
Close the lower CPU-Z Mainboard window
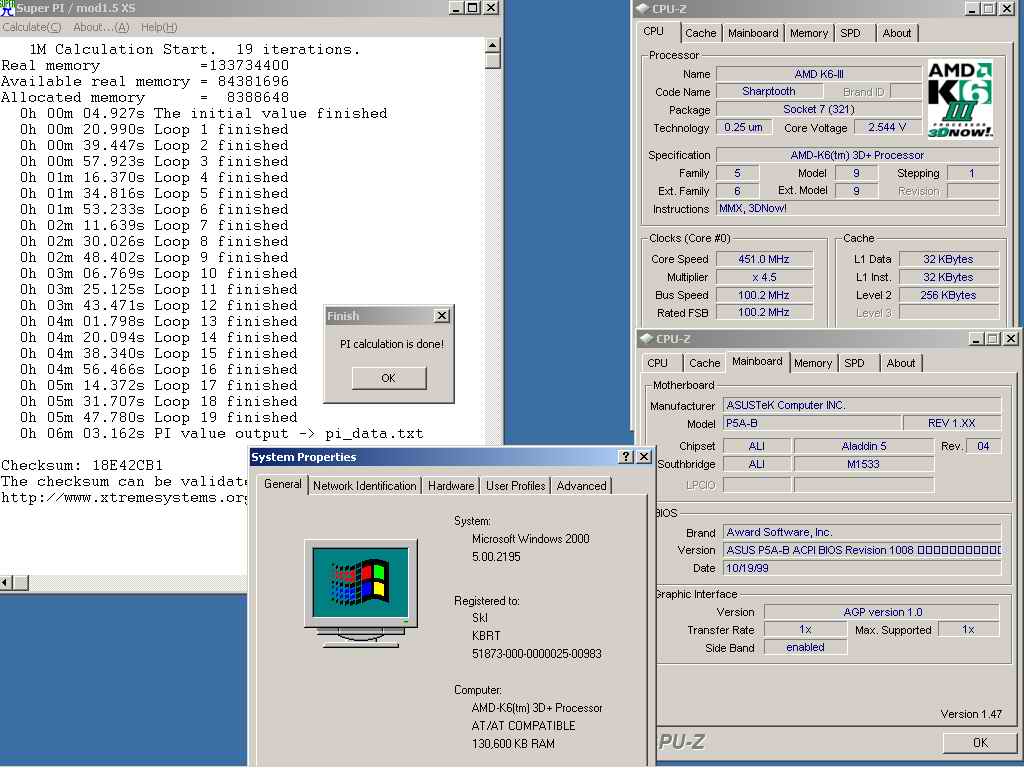[1010, 338]
